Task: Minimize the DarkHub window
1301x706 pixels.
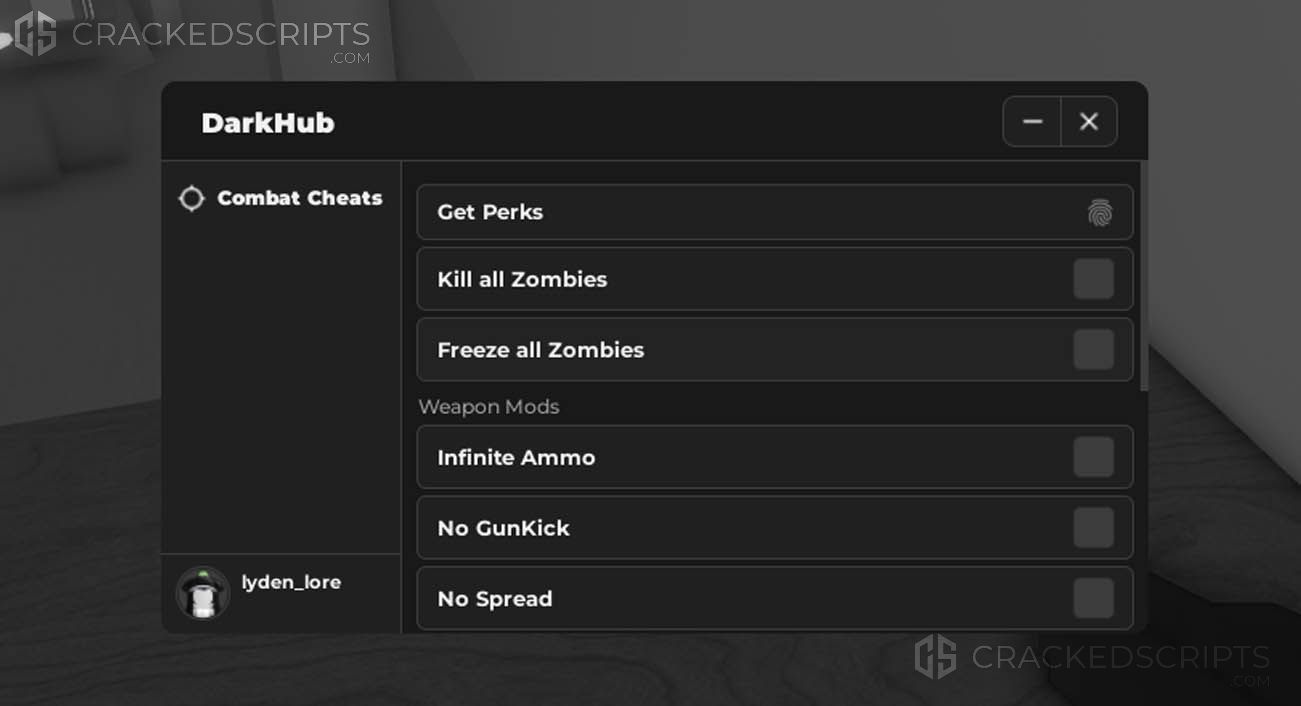Action: click(1033, 122)
